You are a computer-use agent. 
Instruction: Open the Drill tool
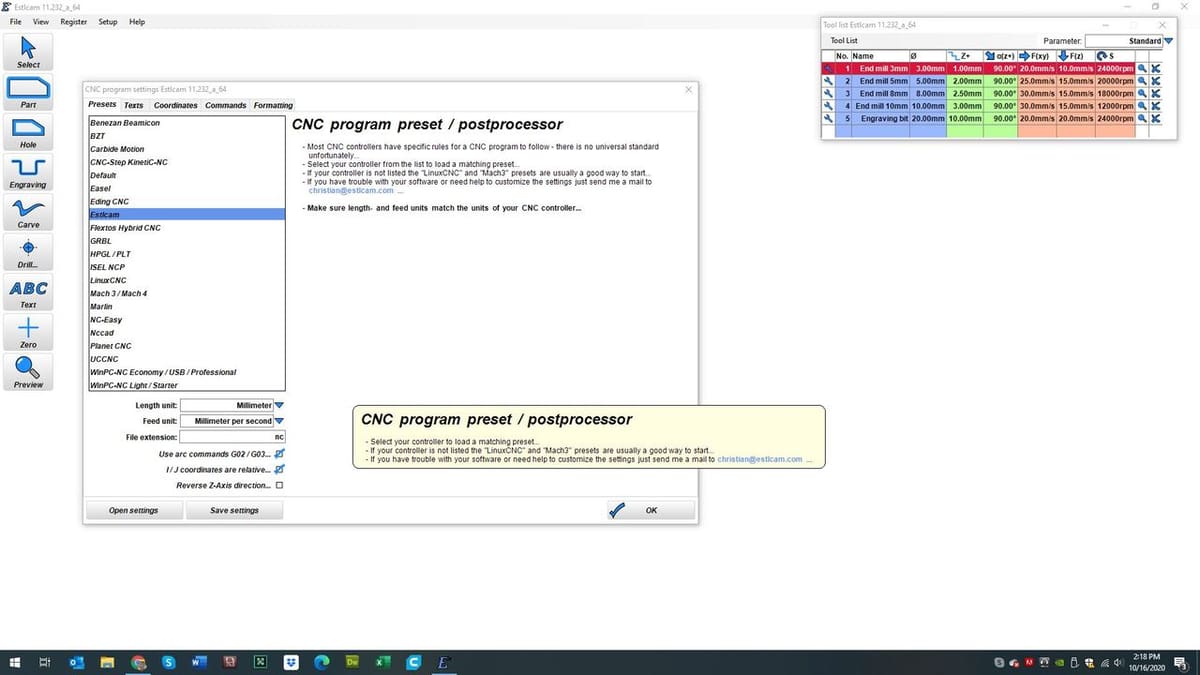[x=28, y=252]
